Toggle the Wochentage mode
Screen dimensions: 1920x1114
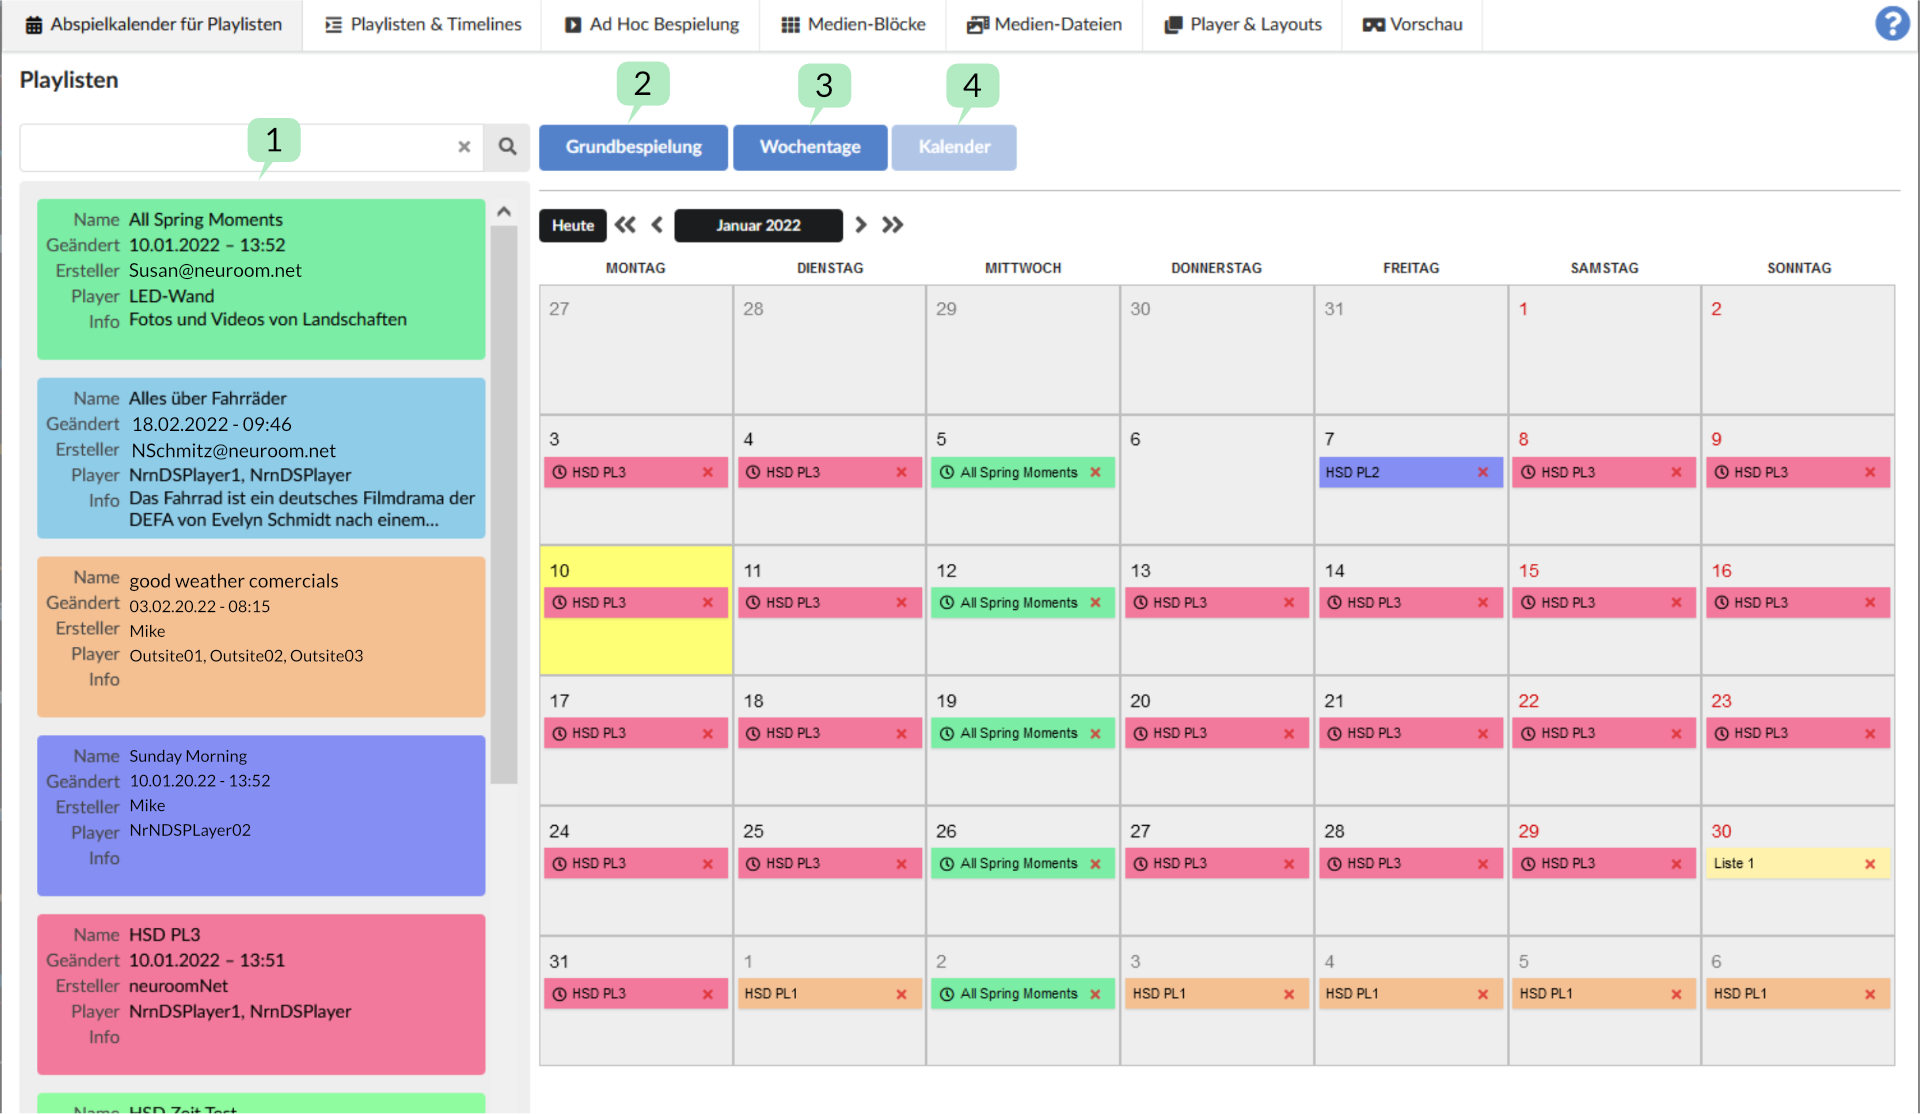pos(810,147)
